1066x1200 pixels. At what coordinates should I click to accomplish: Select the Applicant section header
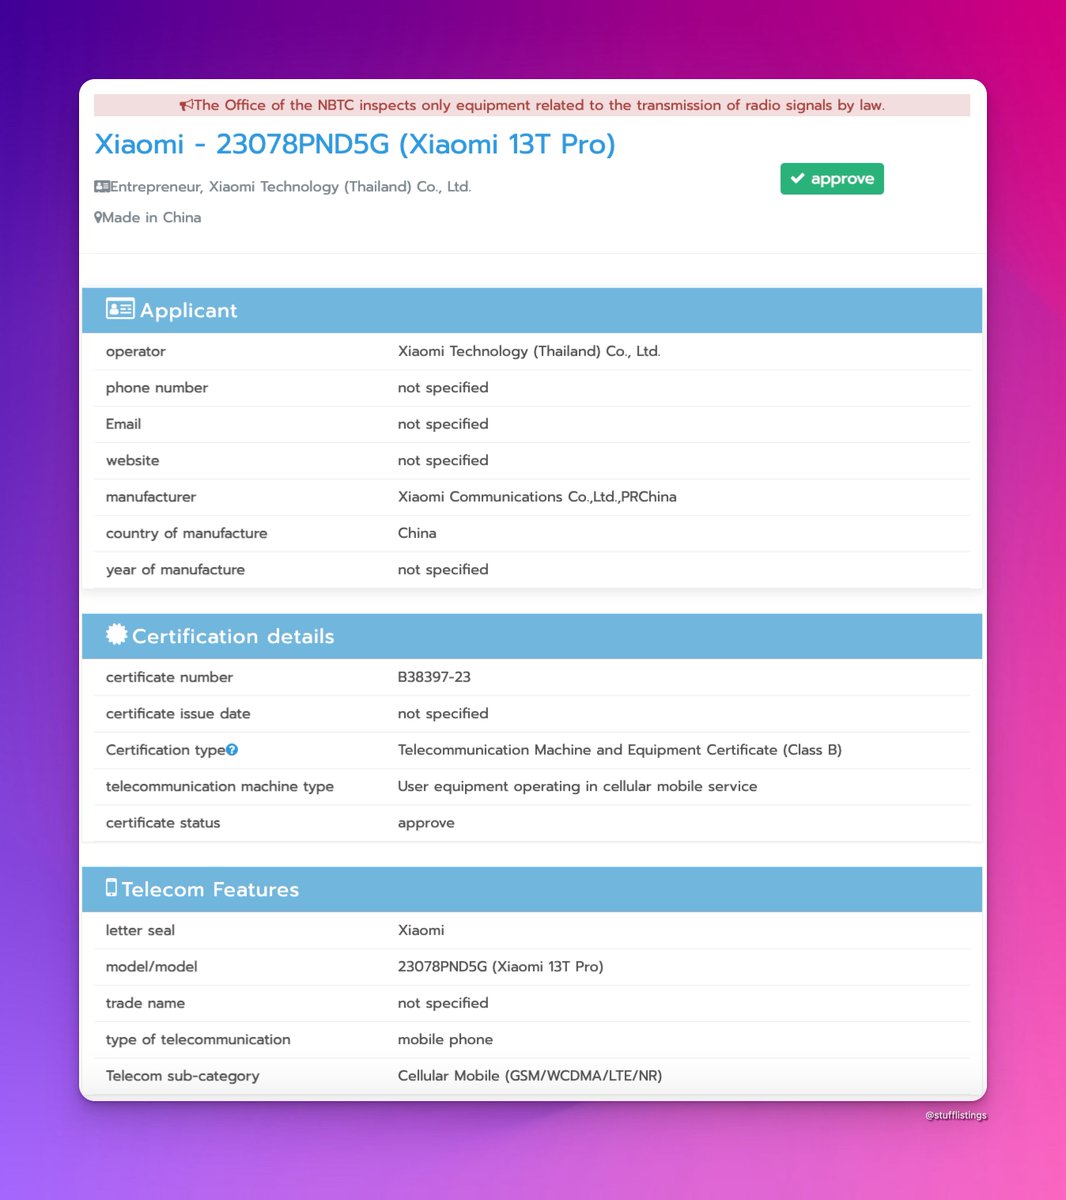pos(531,309)
